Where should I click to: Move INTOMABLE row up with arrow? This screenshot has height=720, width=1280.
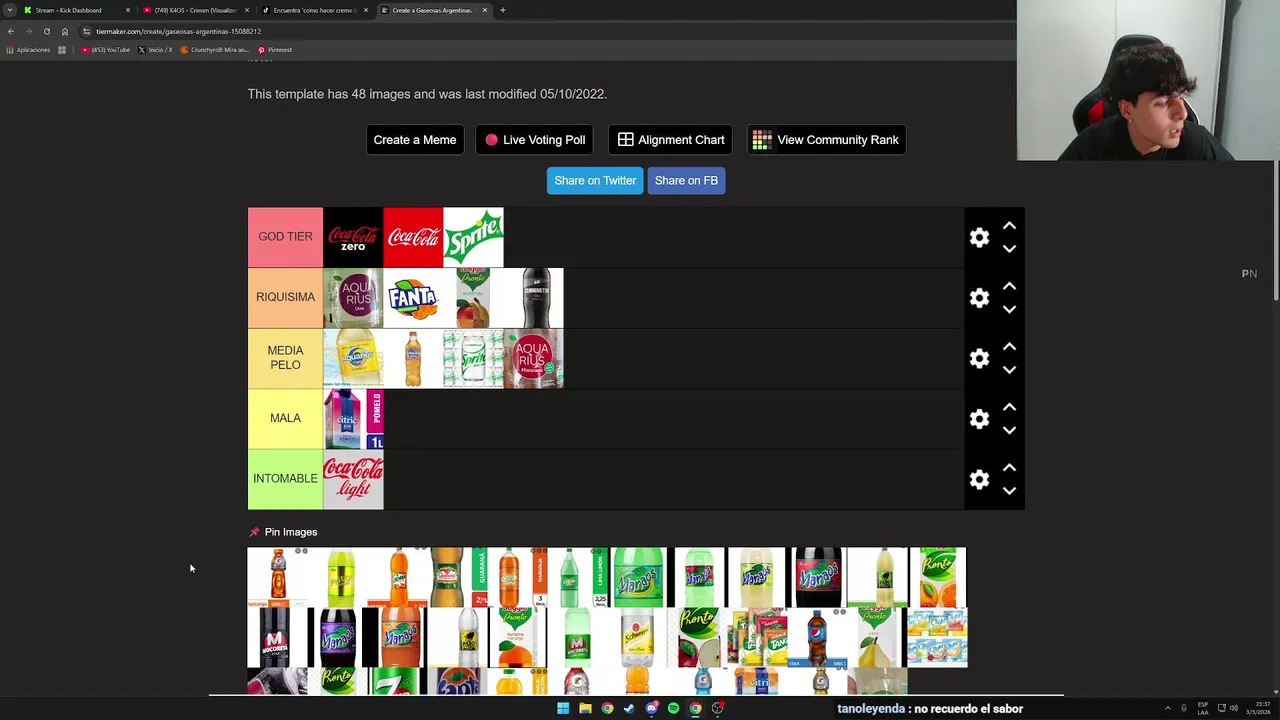coord(1009,467)
